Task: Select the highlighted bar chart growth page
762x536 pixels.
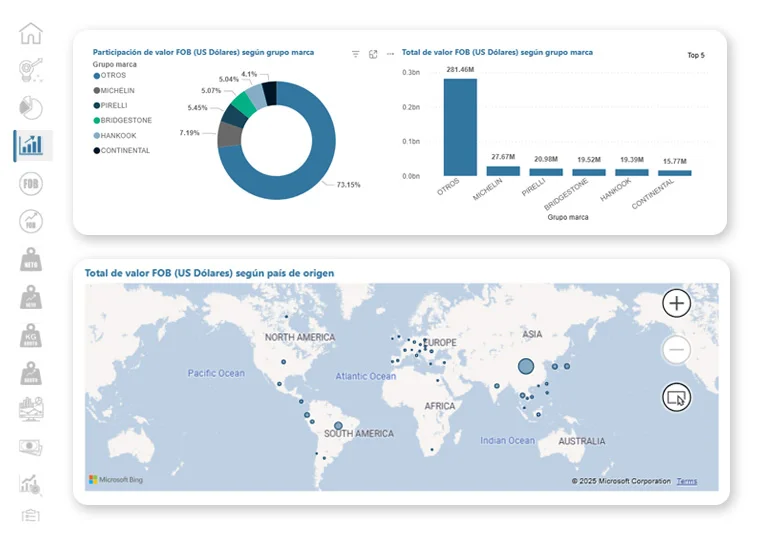Action: coord(32,145)
